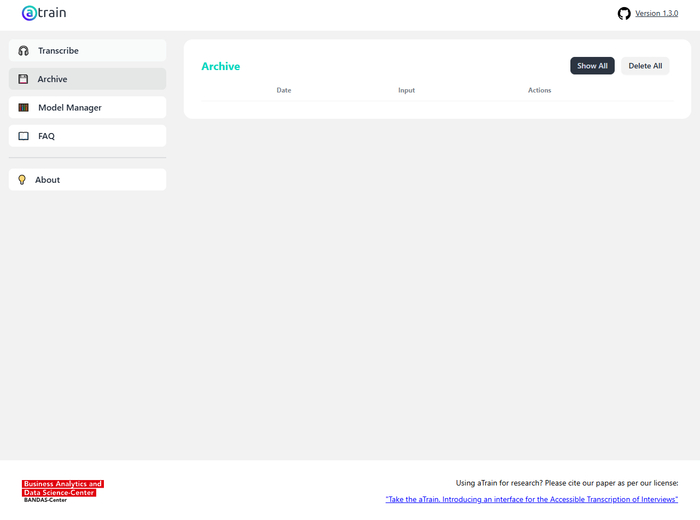Image resolution: width=700 pixels, height=520 pixels.
Task: Click the lightbulb icon next to About
Action: point(22,180)
